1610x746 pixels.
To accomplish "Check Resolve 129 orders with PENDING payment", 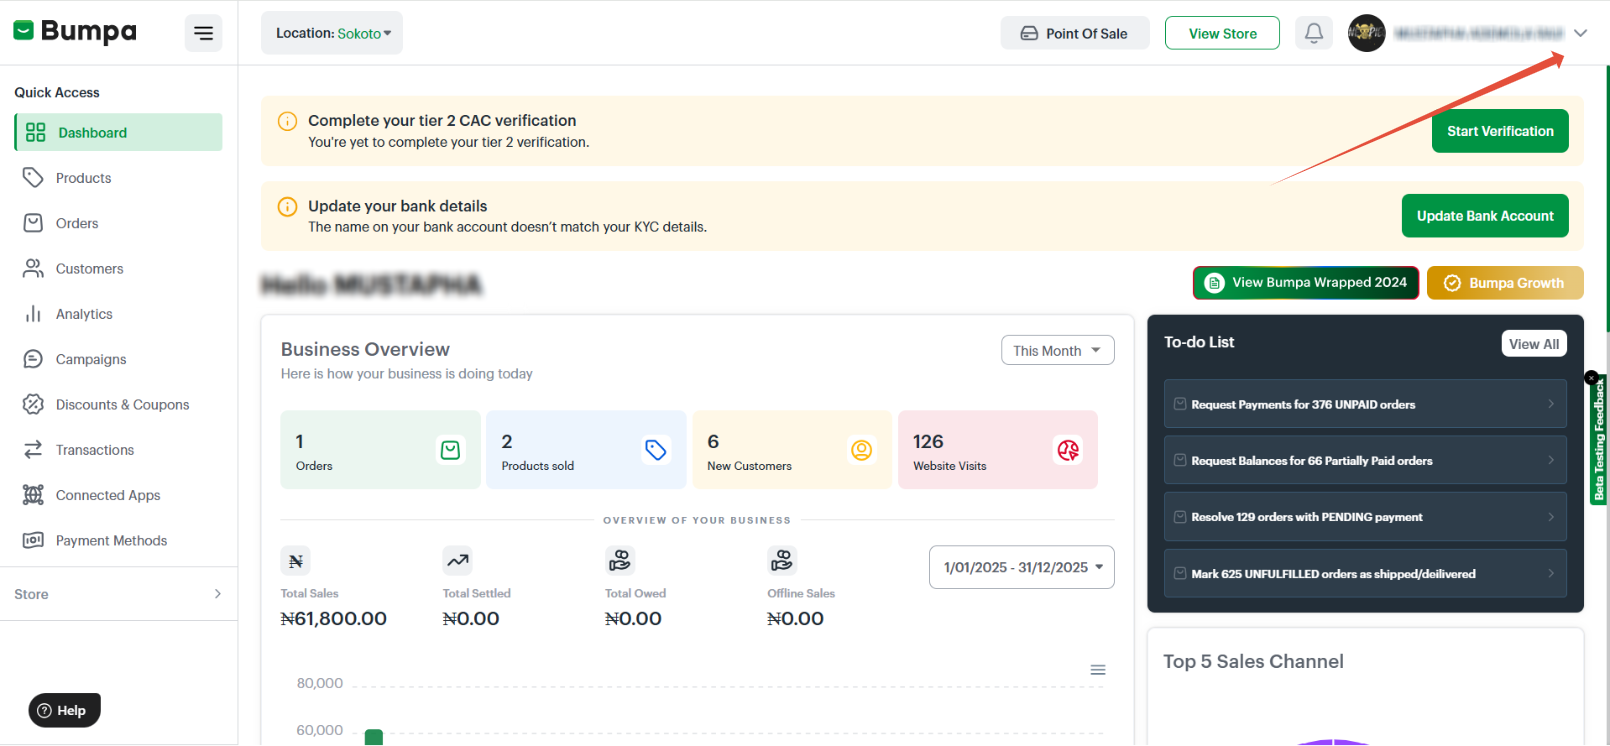I will click(1180, 516).
